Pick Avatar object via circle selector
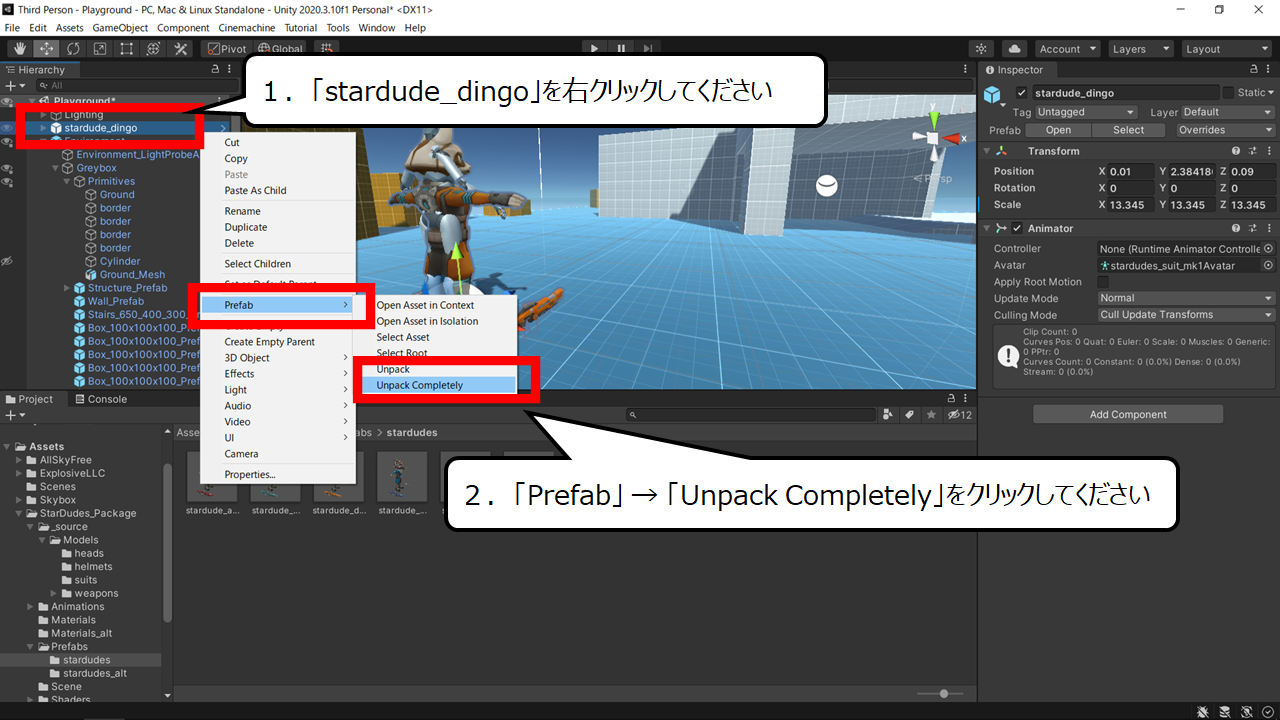 click(1269, 266)
